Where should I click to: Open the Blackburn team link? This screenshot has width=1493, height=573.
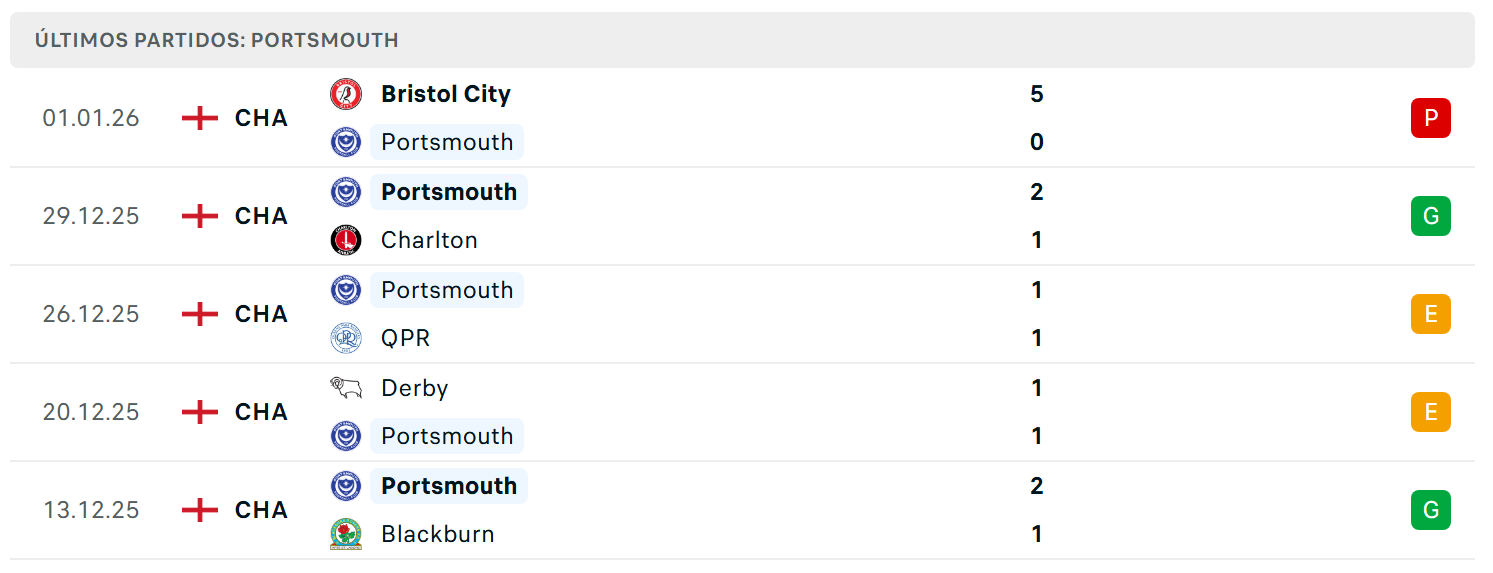pyautogui.click(x=438, y=534)
